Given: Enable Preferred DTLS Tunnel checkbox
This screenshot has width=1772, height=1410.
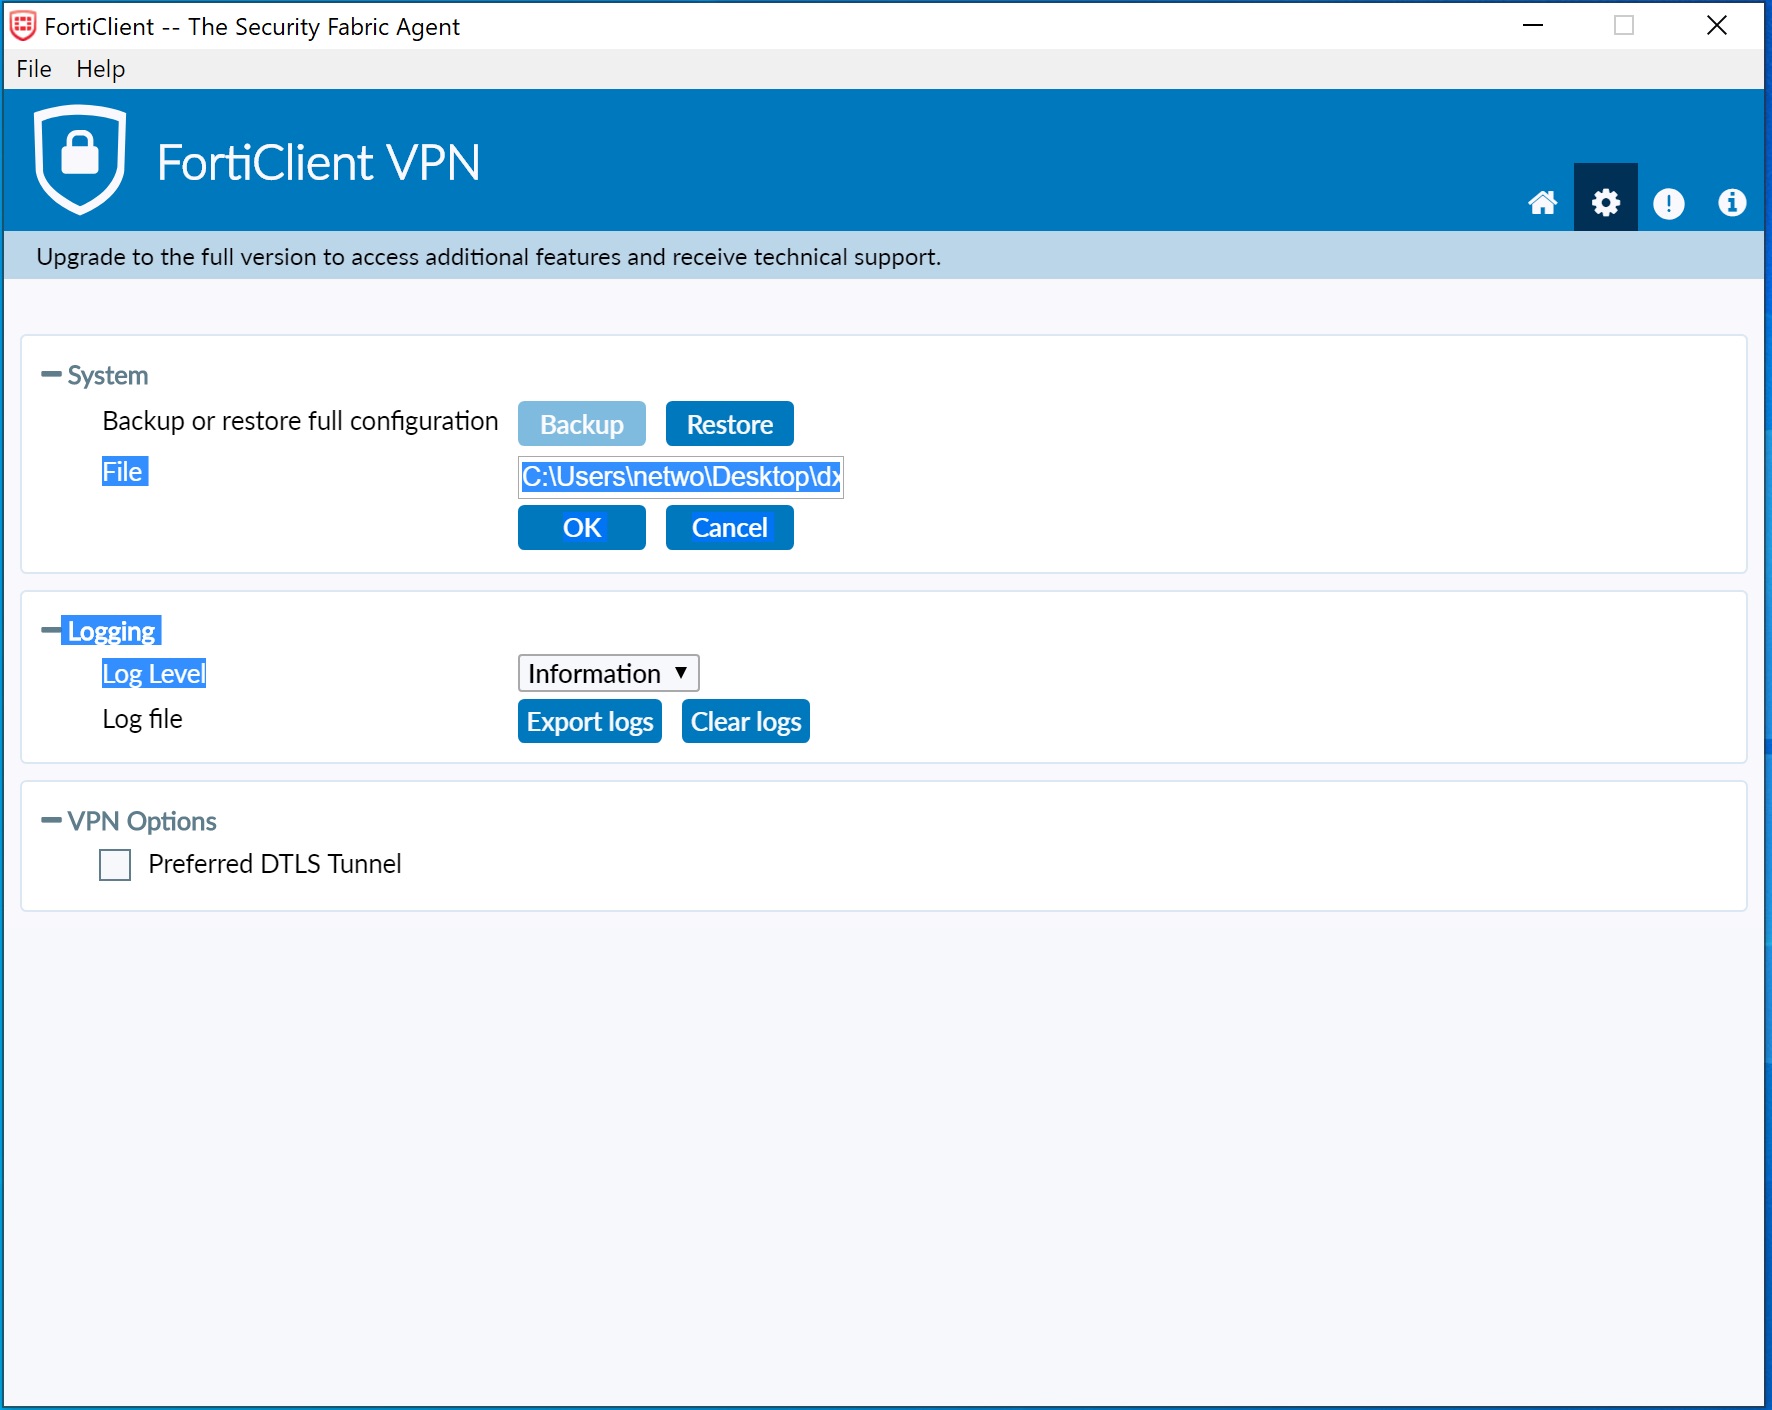Looking at the screenshot, I should pos(115,865).
